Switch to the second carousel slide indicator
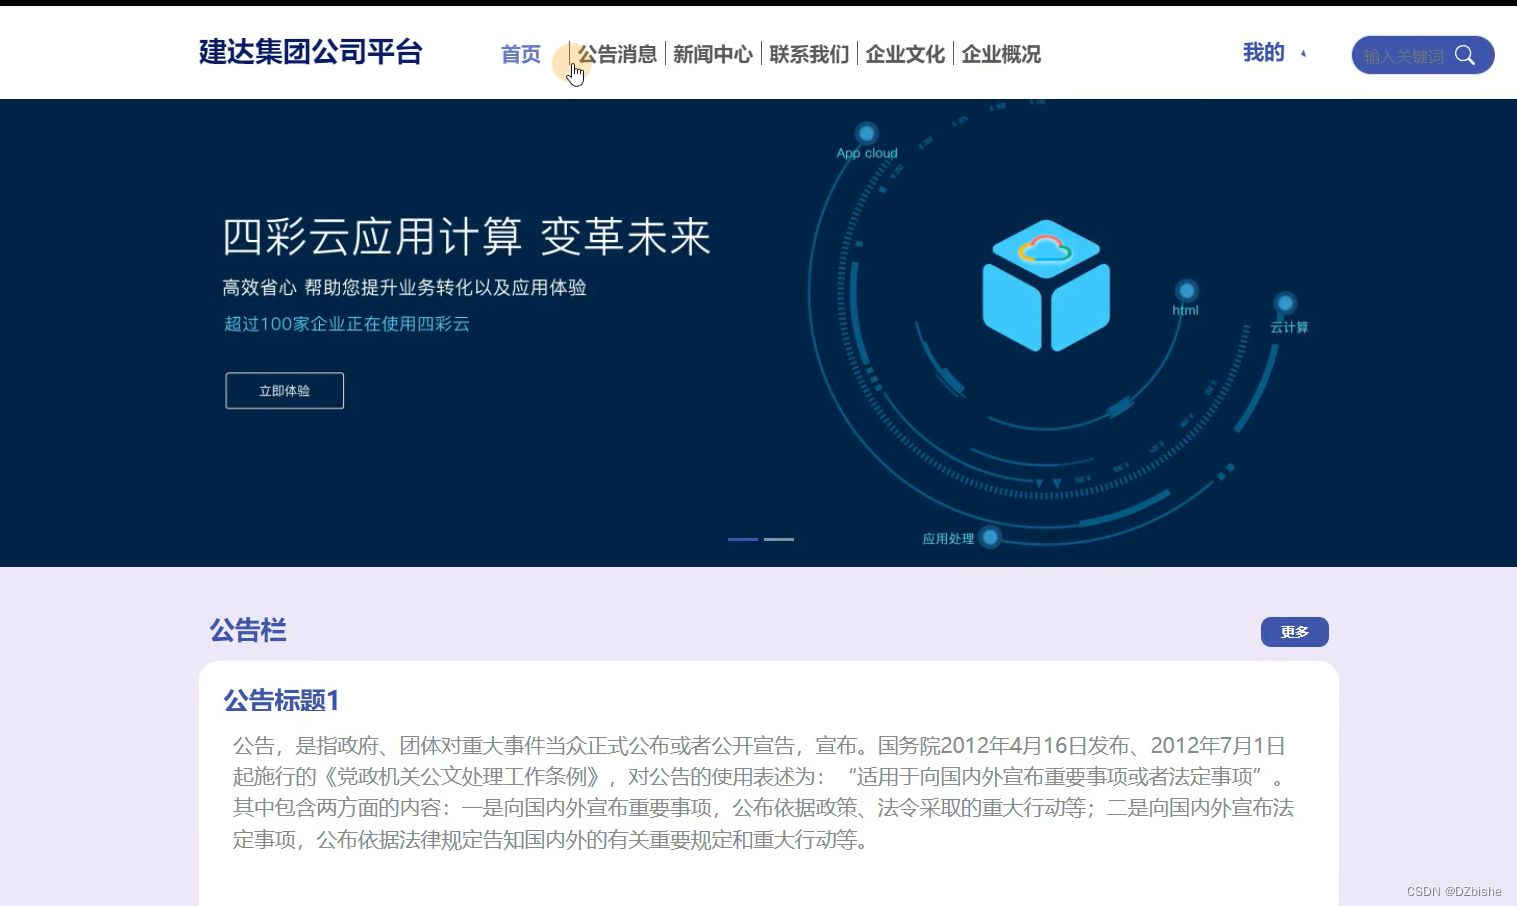This screenshot has height=906, width=1517. click(779, 539)
